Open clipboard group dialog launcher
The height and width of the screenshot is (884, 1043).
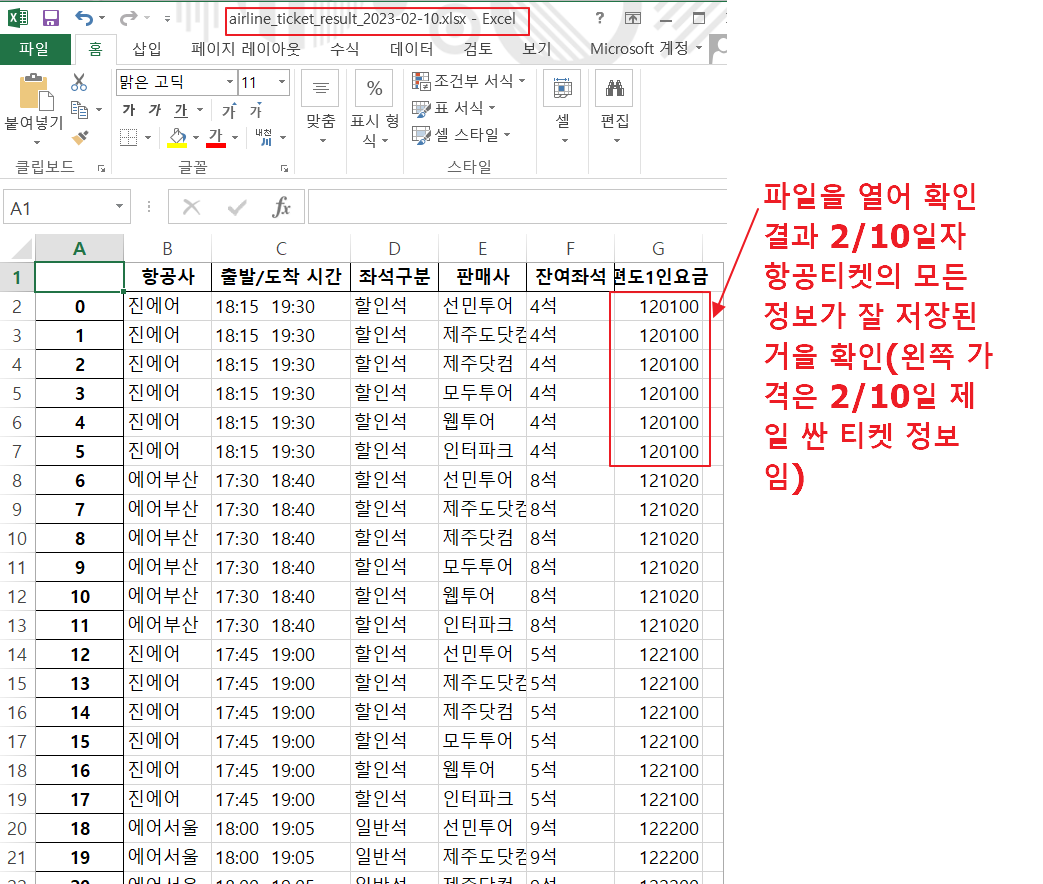101,168
